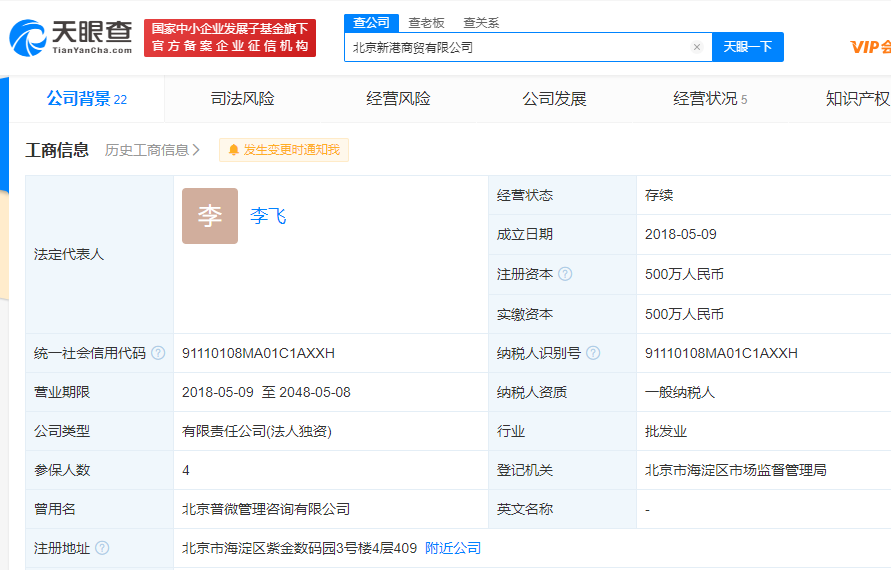Click the help icon next to 注册资本
The image size is (891, 570).
[565, 274]
